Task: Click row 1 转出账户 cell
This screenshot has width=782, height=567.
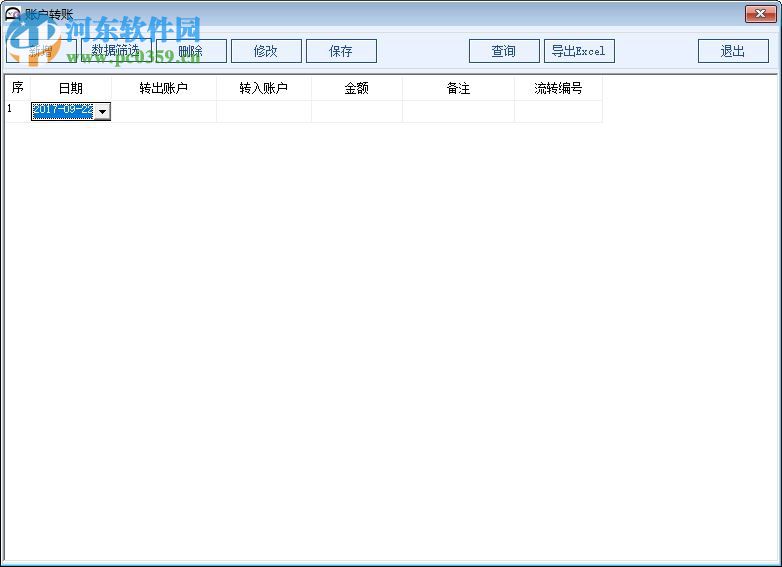Action: (x=164, y=111)
